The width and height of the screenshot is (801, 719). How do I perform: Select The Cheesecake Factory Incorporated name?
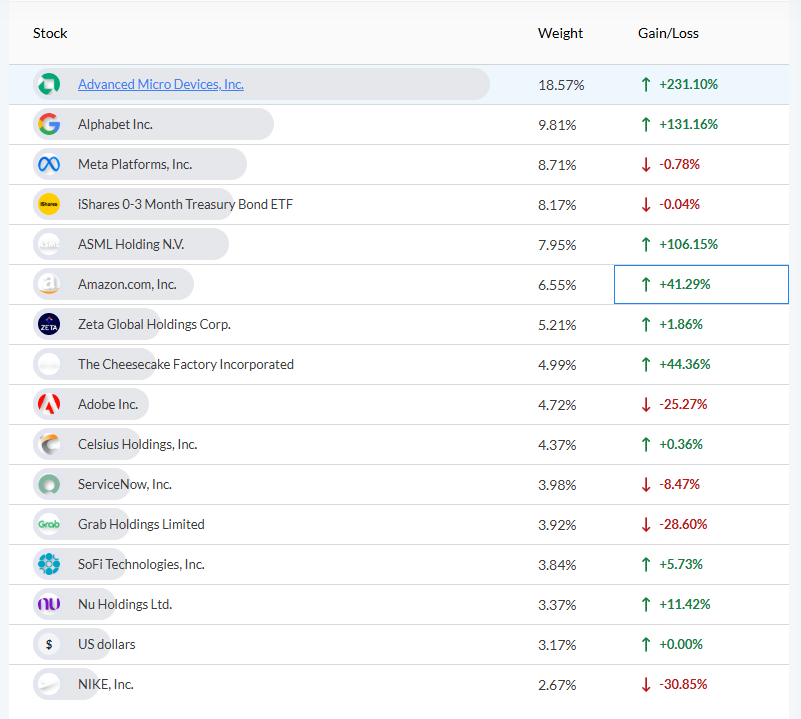click(185, 364)
